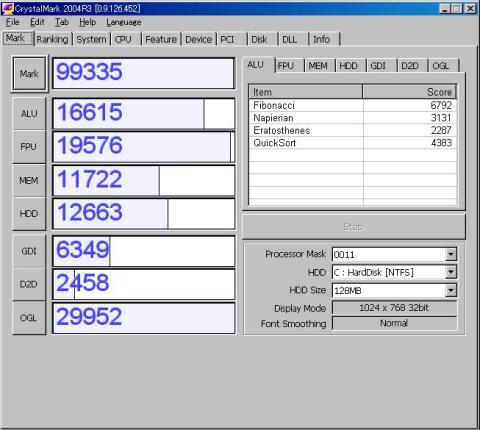
Task: Switch to the Ranking tab
Action: (53, 39)
